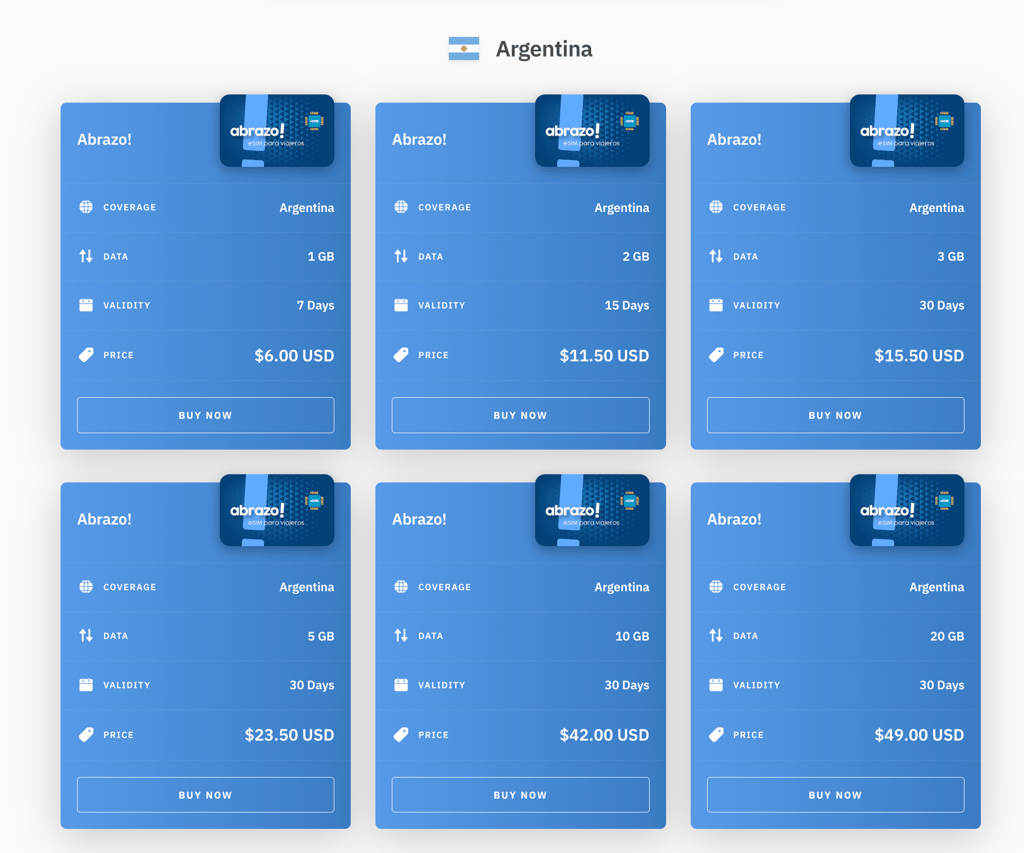Click the eSIM card image on the 10 GB plan
This screenshot has height=853, width=1024.
pyautogui.click(x=592, y=510)
